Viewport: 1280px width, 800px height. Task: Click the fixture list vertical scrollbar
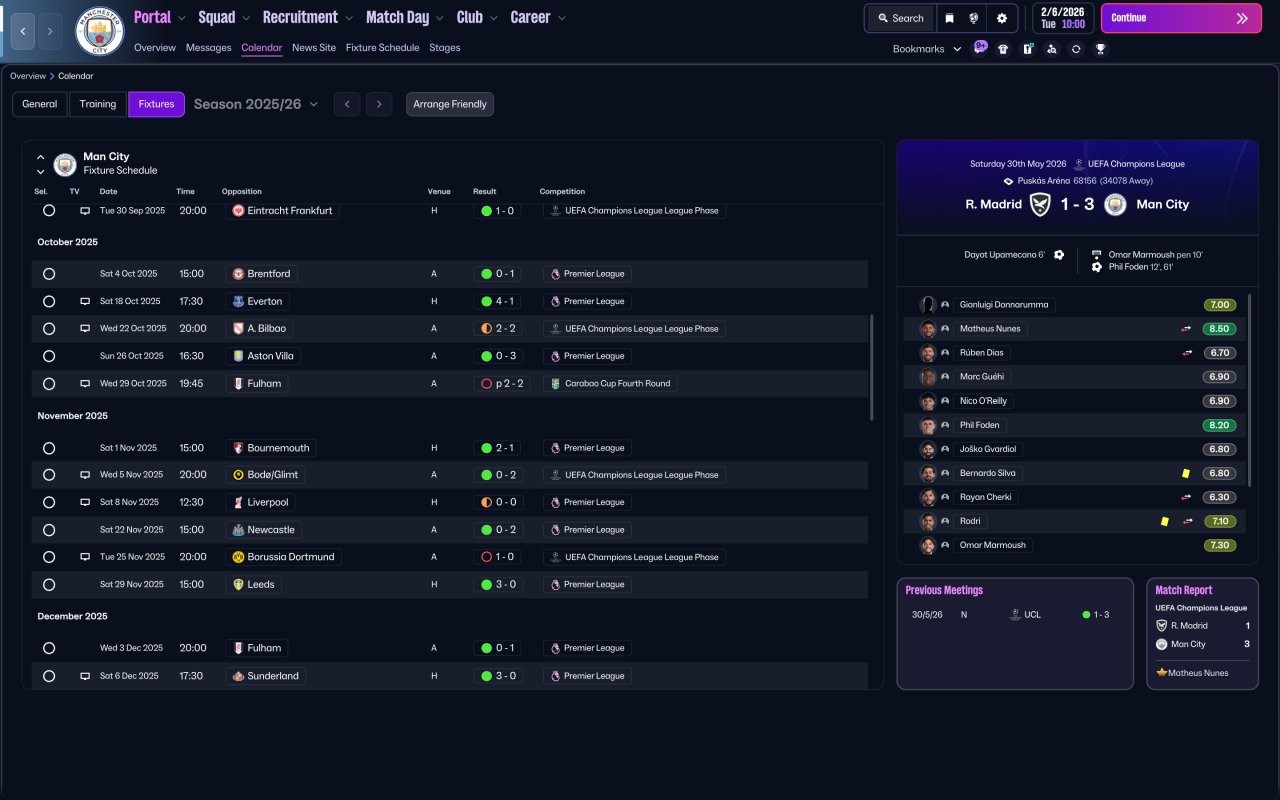click(x=873, y=367)
